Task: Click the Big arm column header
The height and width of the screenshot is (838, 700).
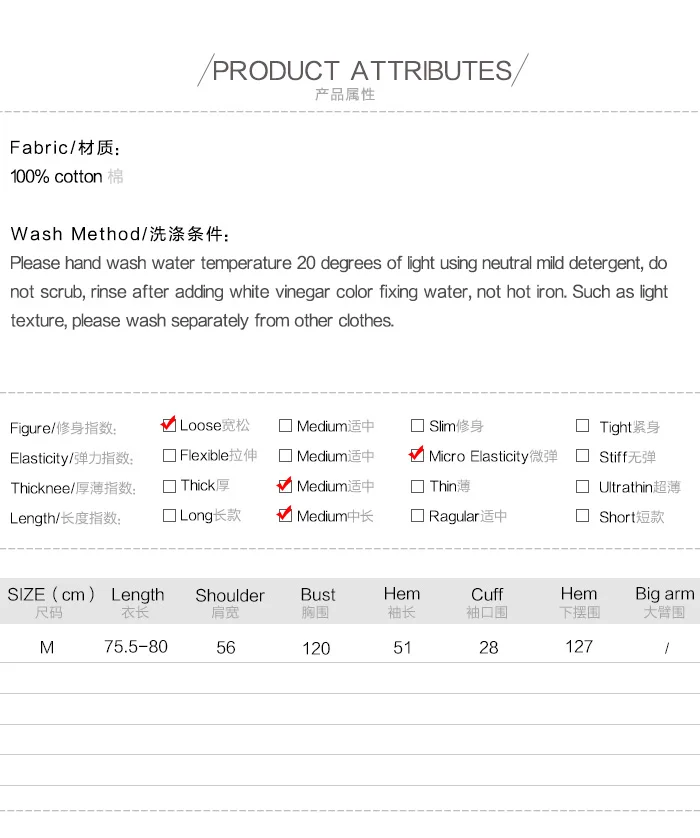Action: point(665,601)
